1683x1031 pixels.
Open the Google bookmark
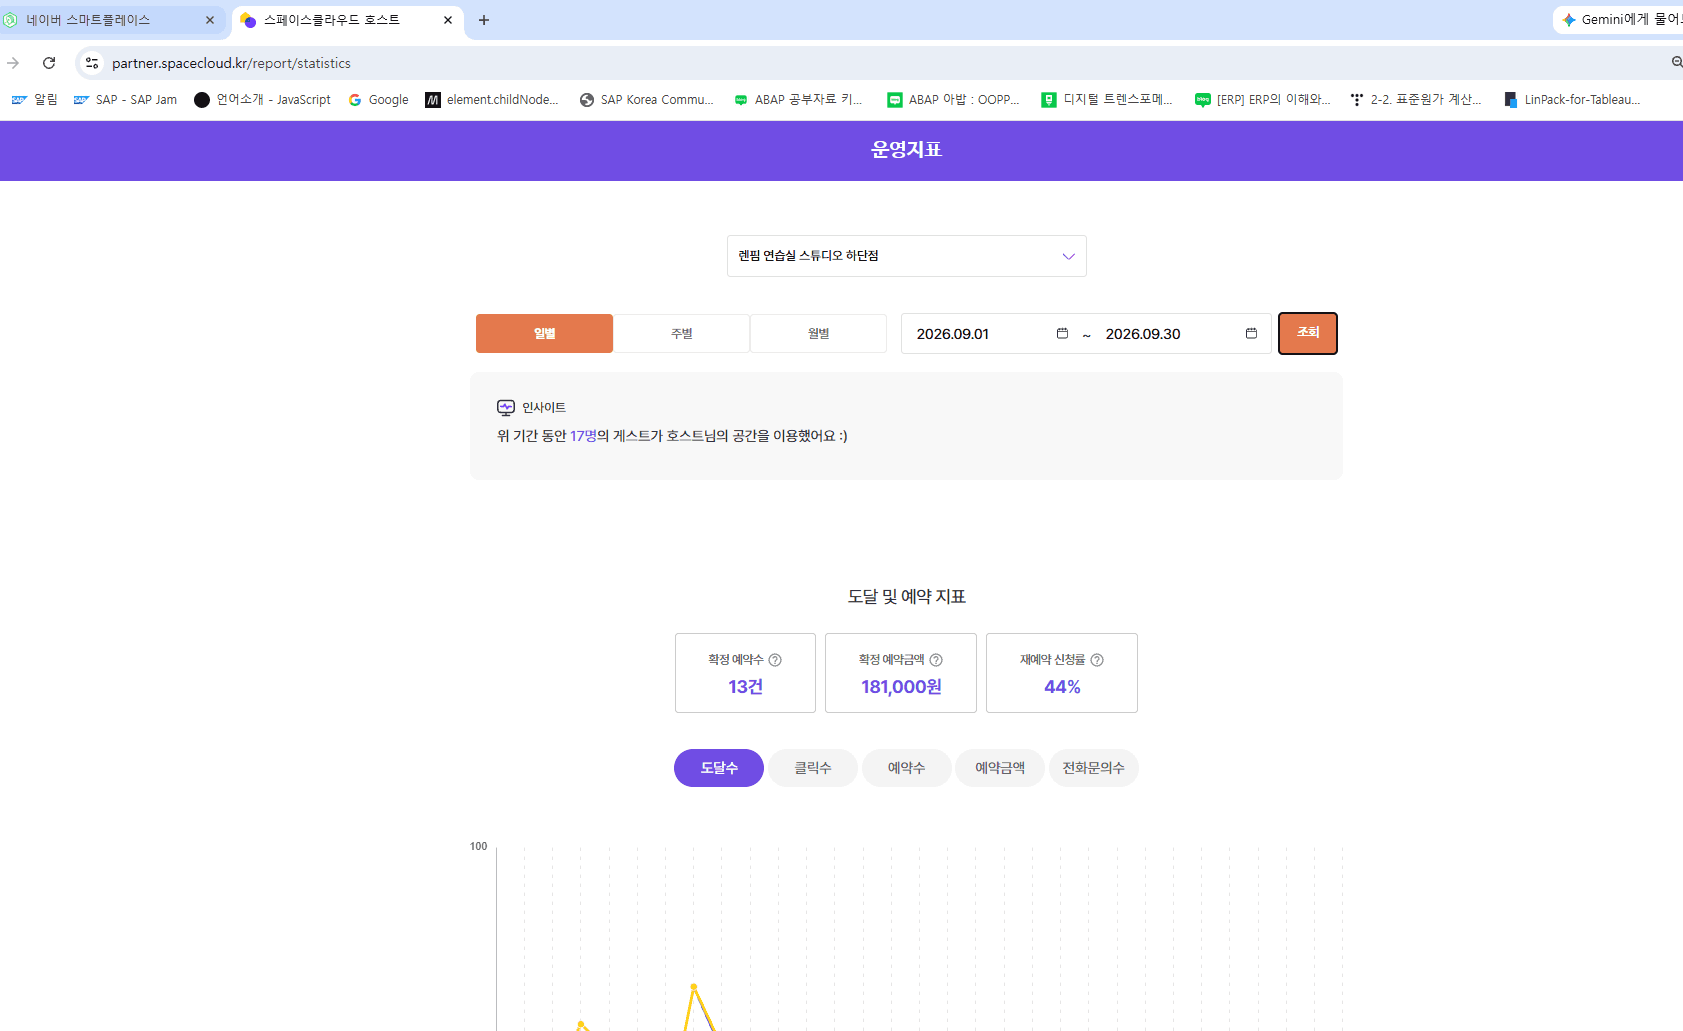[379, 100]
